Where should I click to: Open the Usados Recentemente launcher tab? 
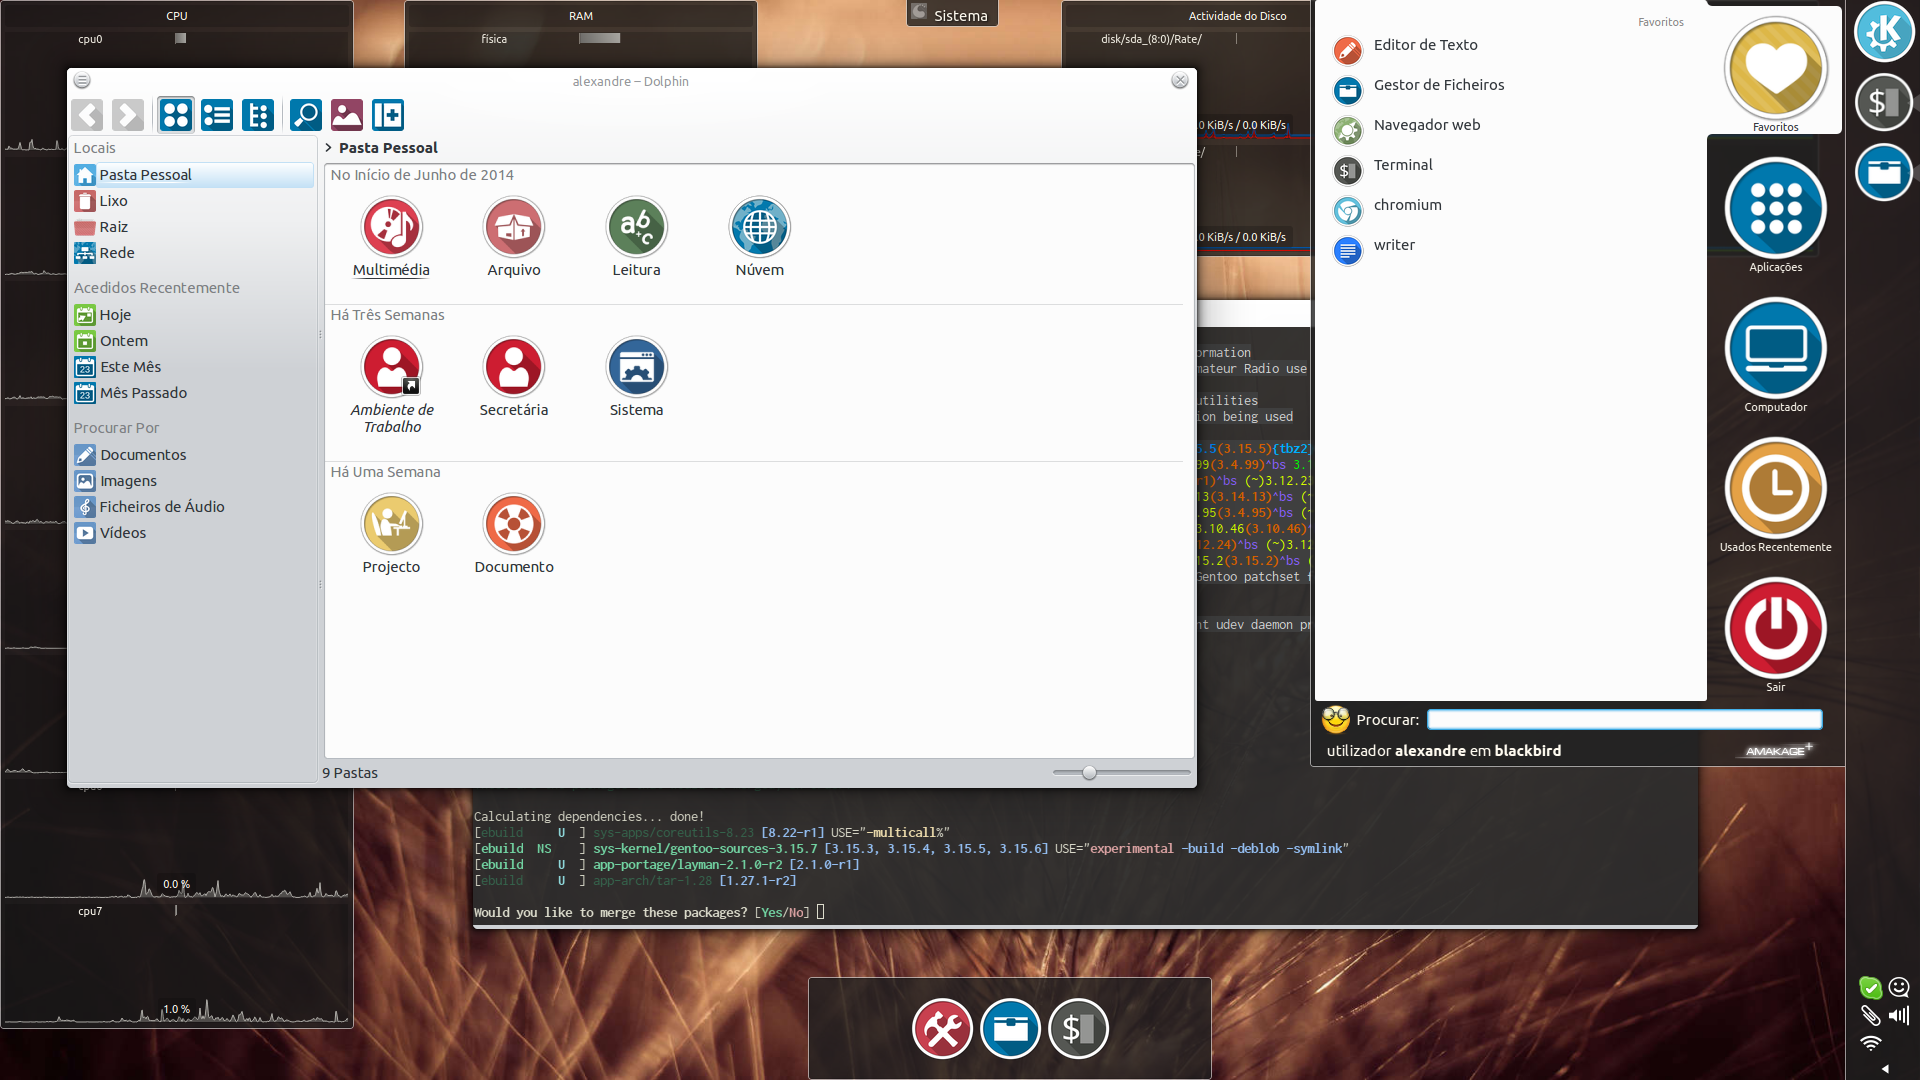click(x=1775, y=490)
